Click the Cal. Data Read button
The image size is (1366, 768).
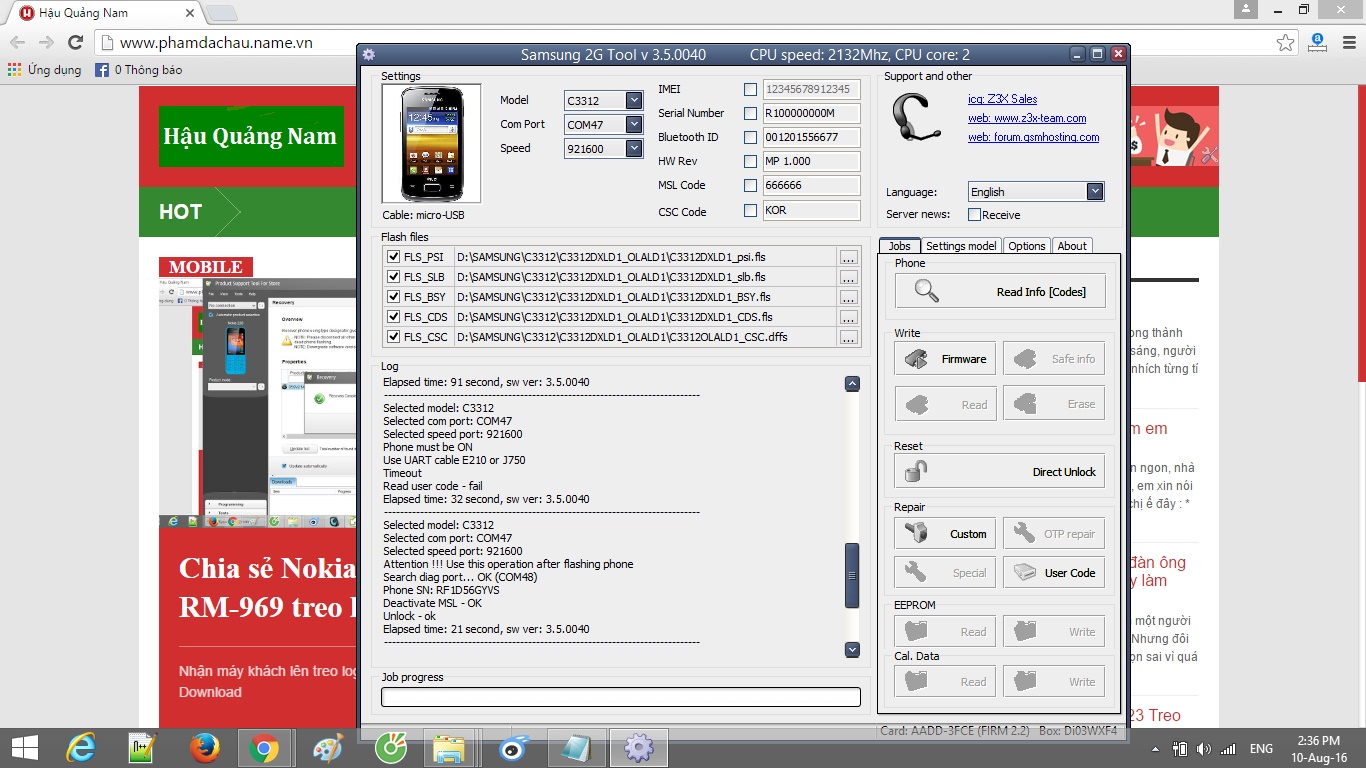pyautogui.click(x=945, y=682)
